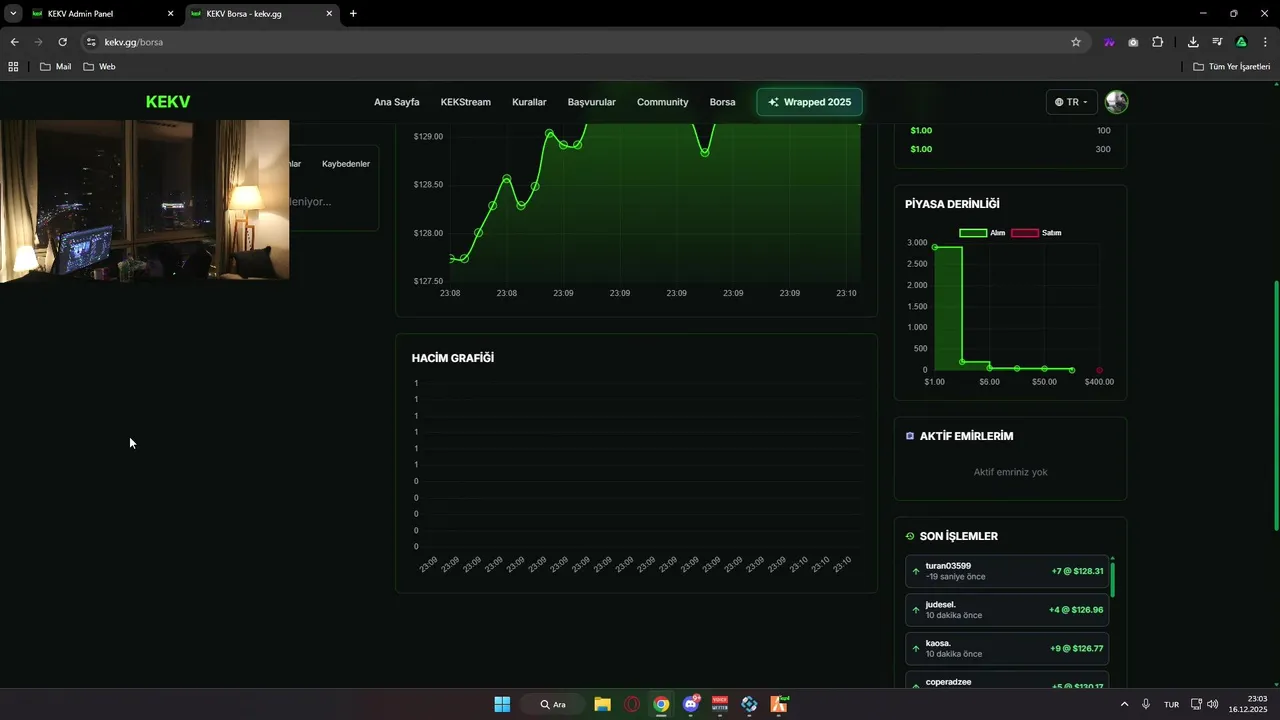Open the volume tray icon
Image resolution: width=1280 pixels, height=720 pixels.
pos(1213,704)
